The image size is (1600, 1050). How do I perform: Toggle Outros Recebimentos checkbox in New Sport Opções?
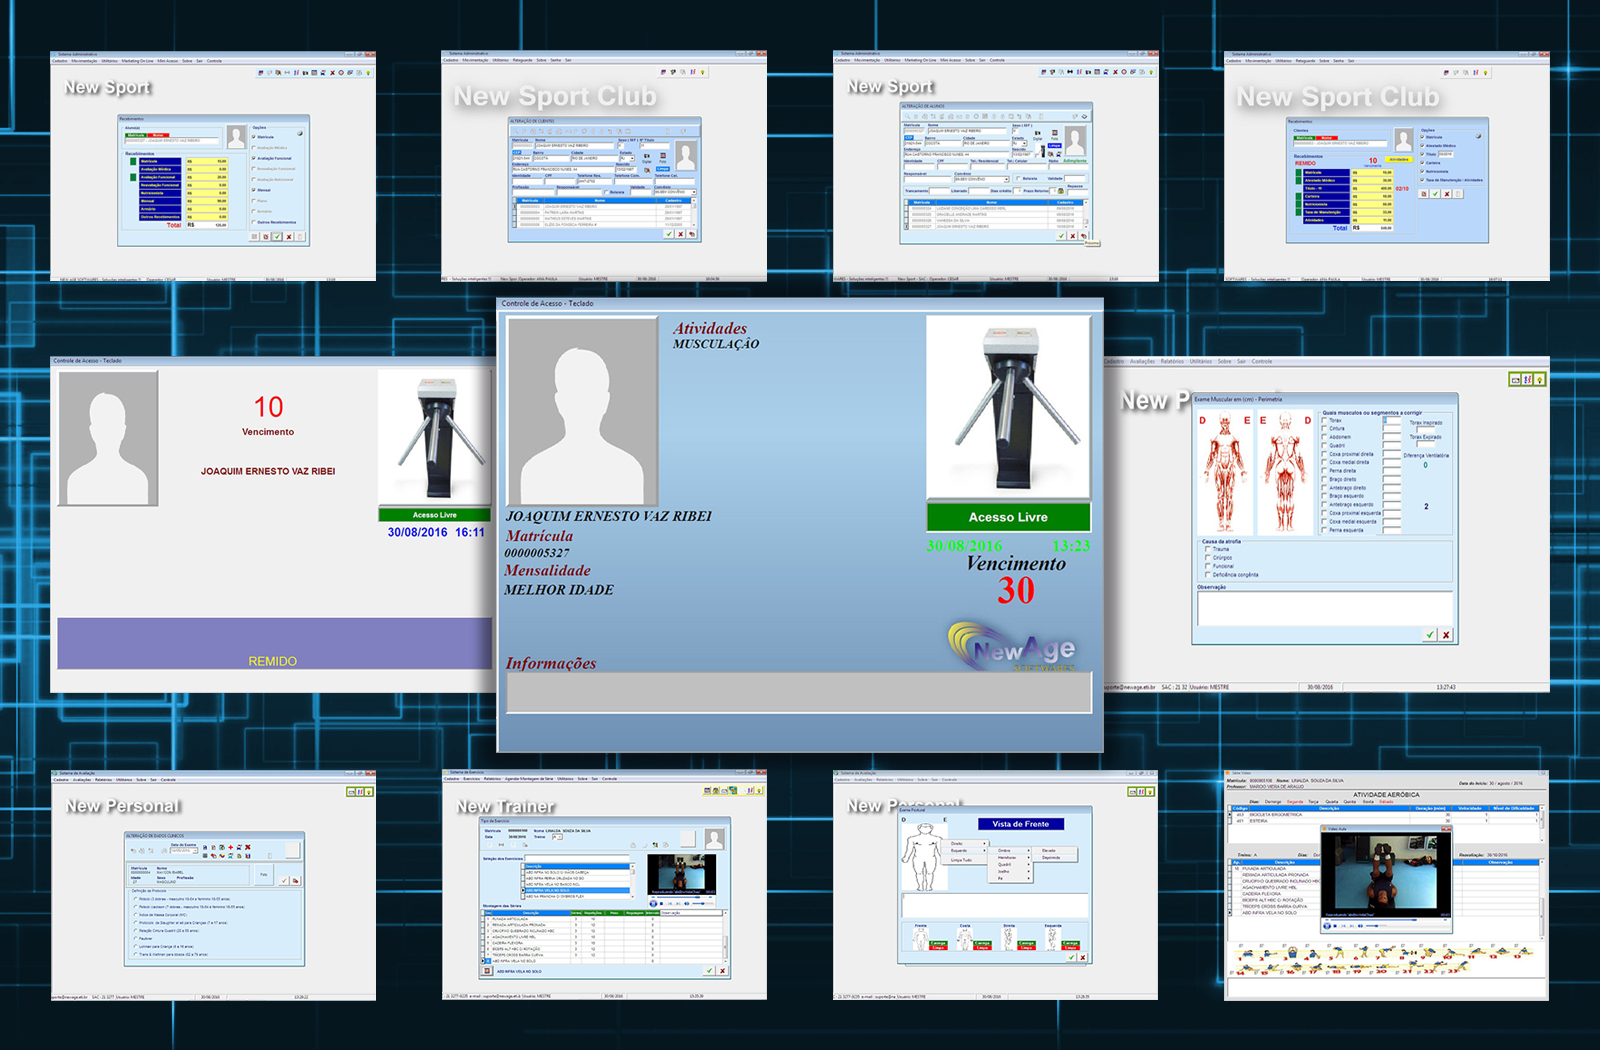click(x=253, y=222)
